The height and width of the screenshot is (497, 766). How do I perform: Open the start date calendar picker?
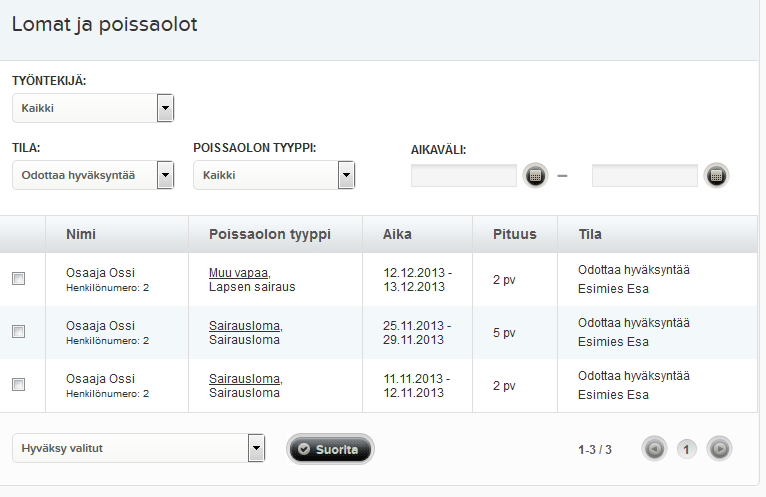click(535, 176)
